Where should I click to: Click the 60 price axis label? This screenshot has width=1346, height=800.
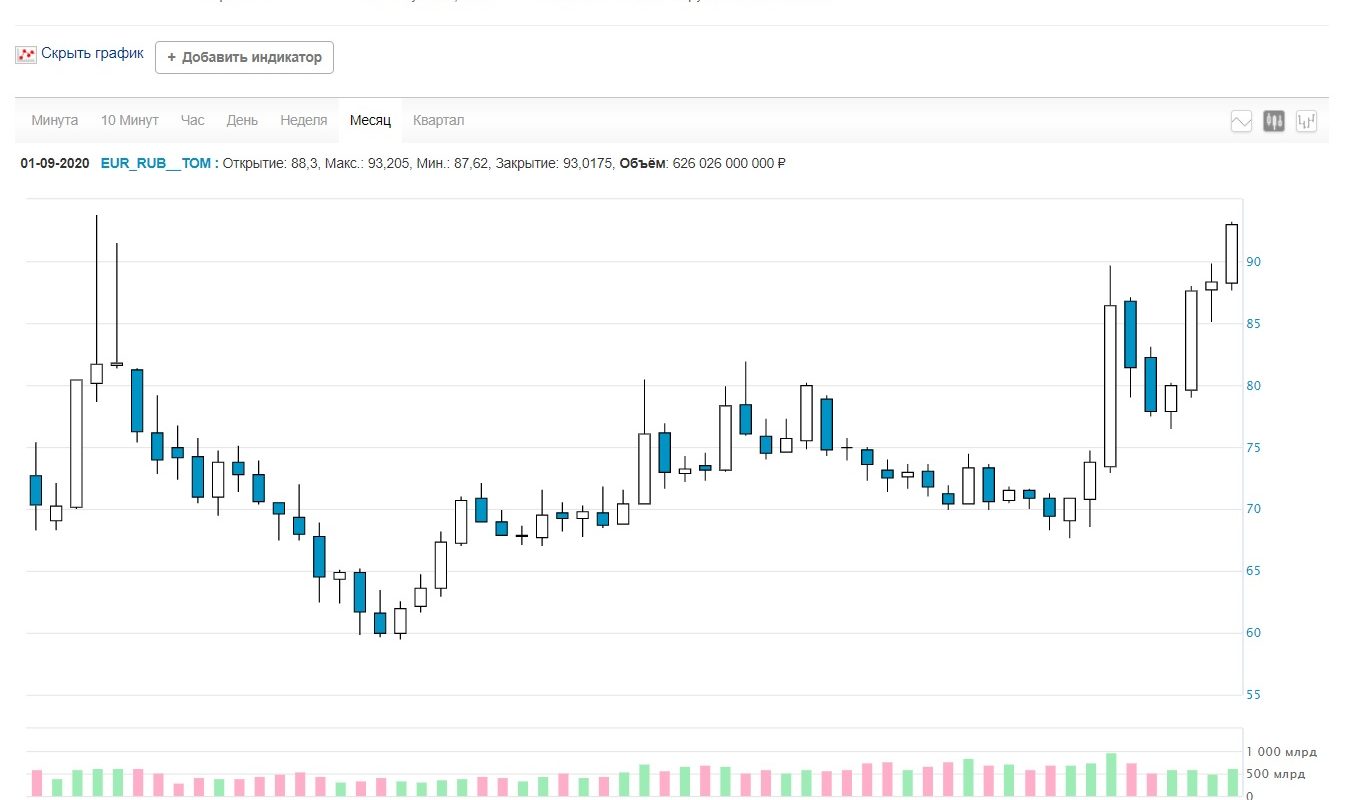point(1253,633)
